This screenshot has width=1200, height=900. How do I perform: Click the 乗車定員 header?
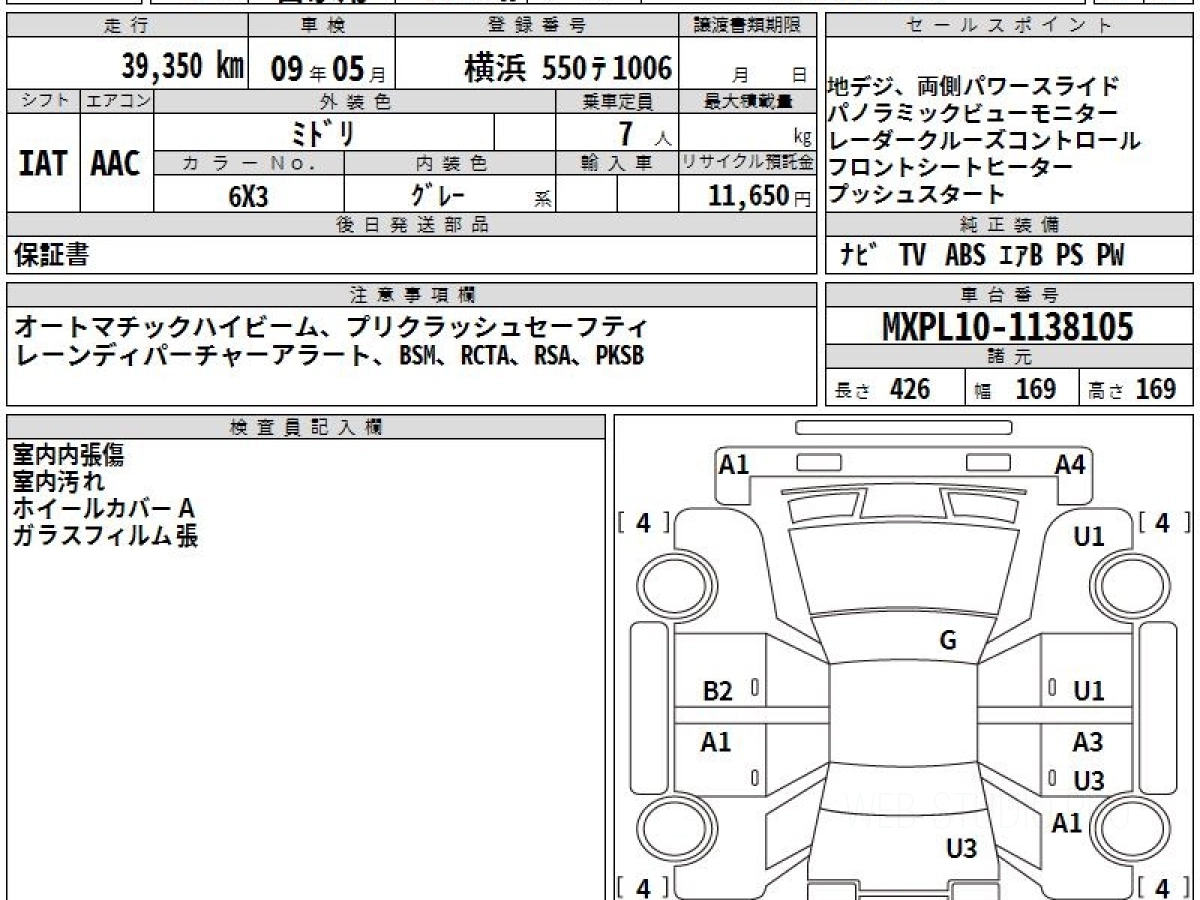tap(617, 101)
